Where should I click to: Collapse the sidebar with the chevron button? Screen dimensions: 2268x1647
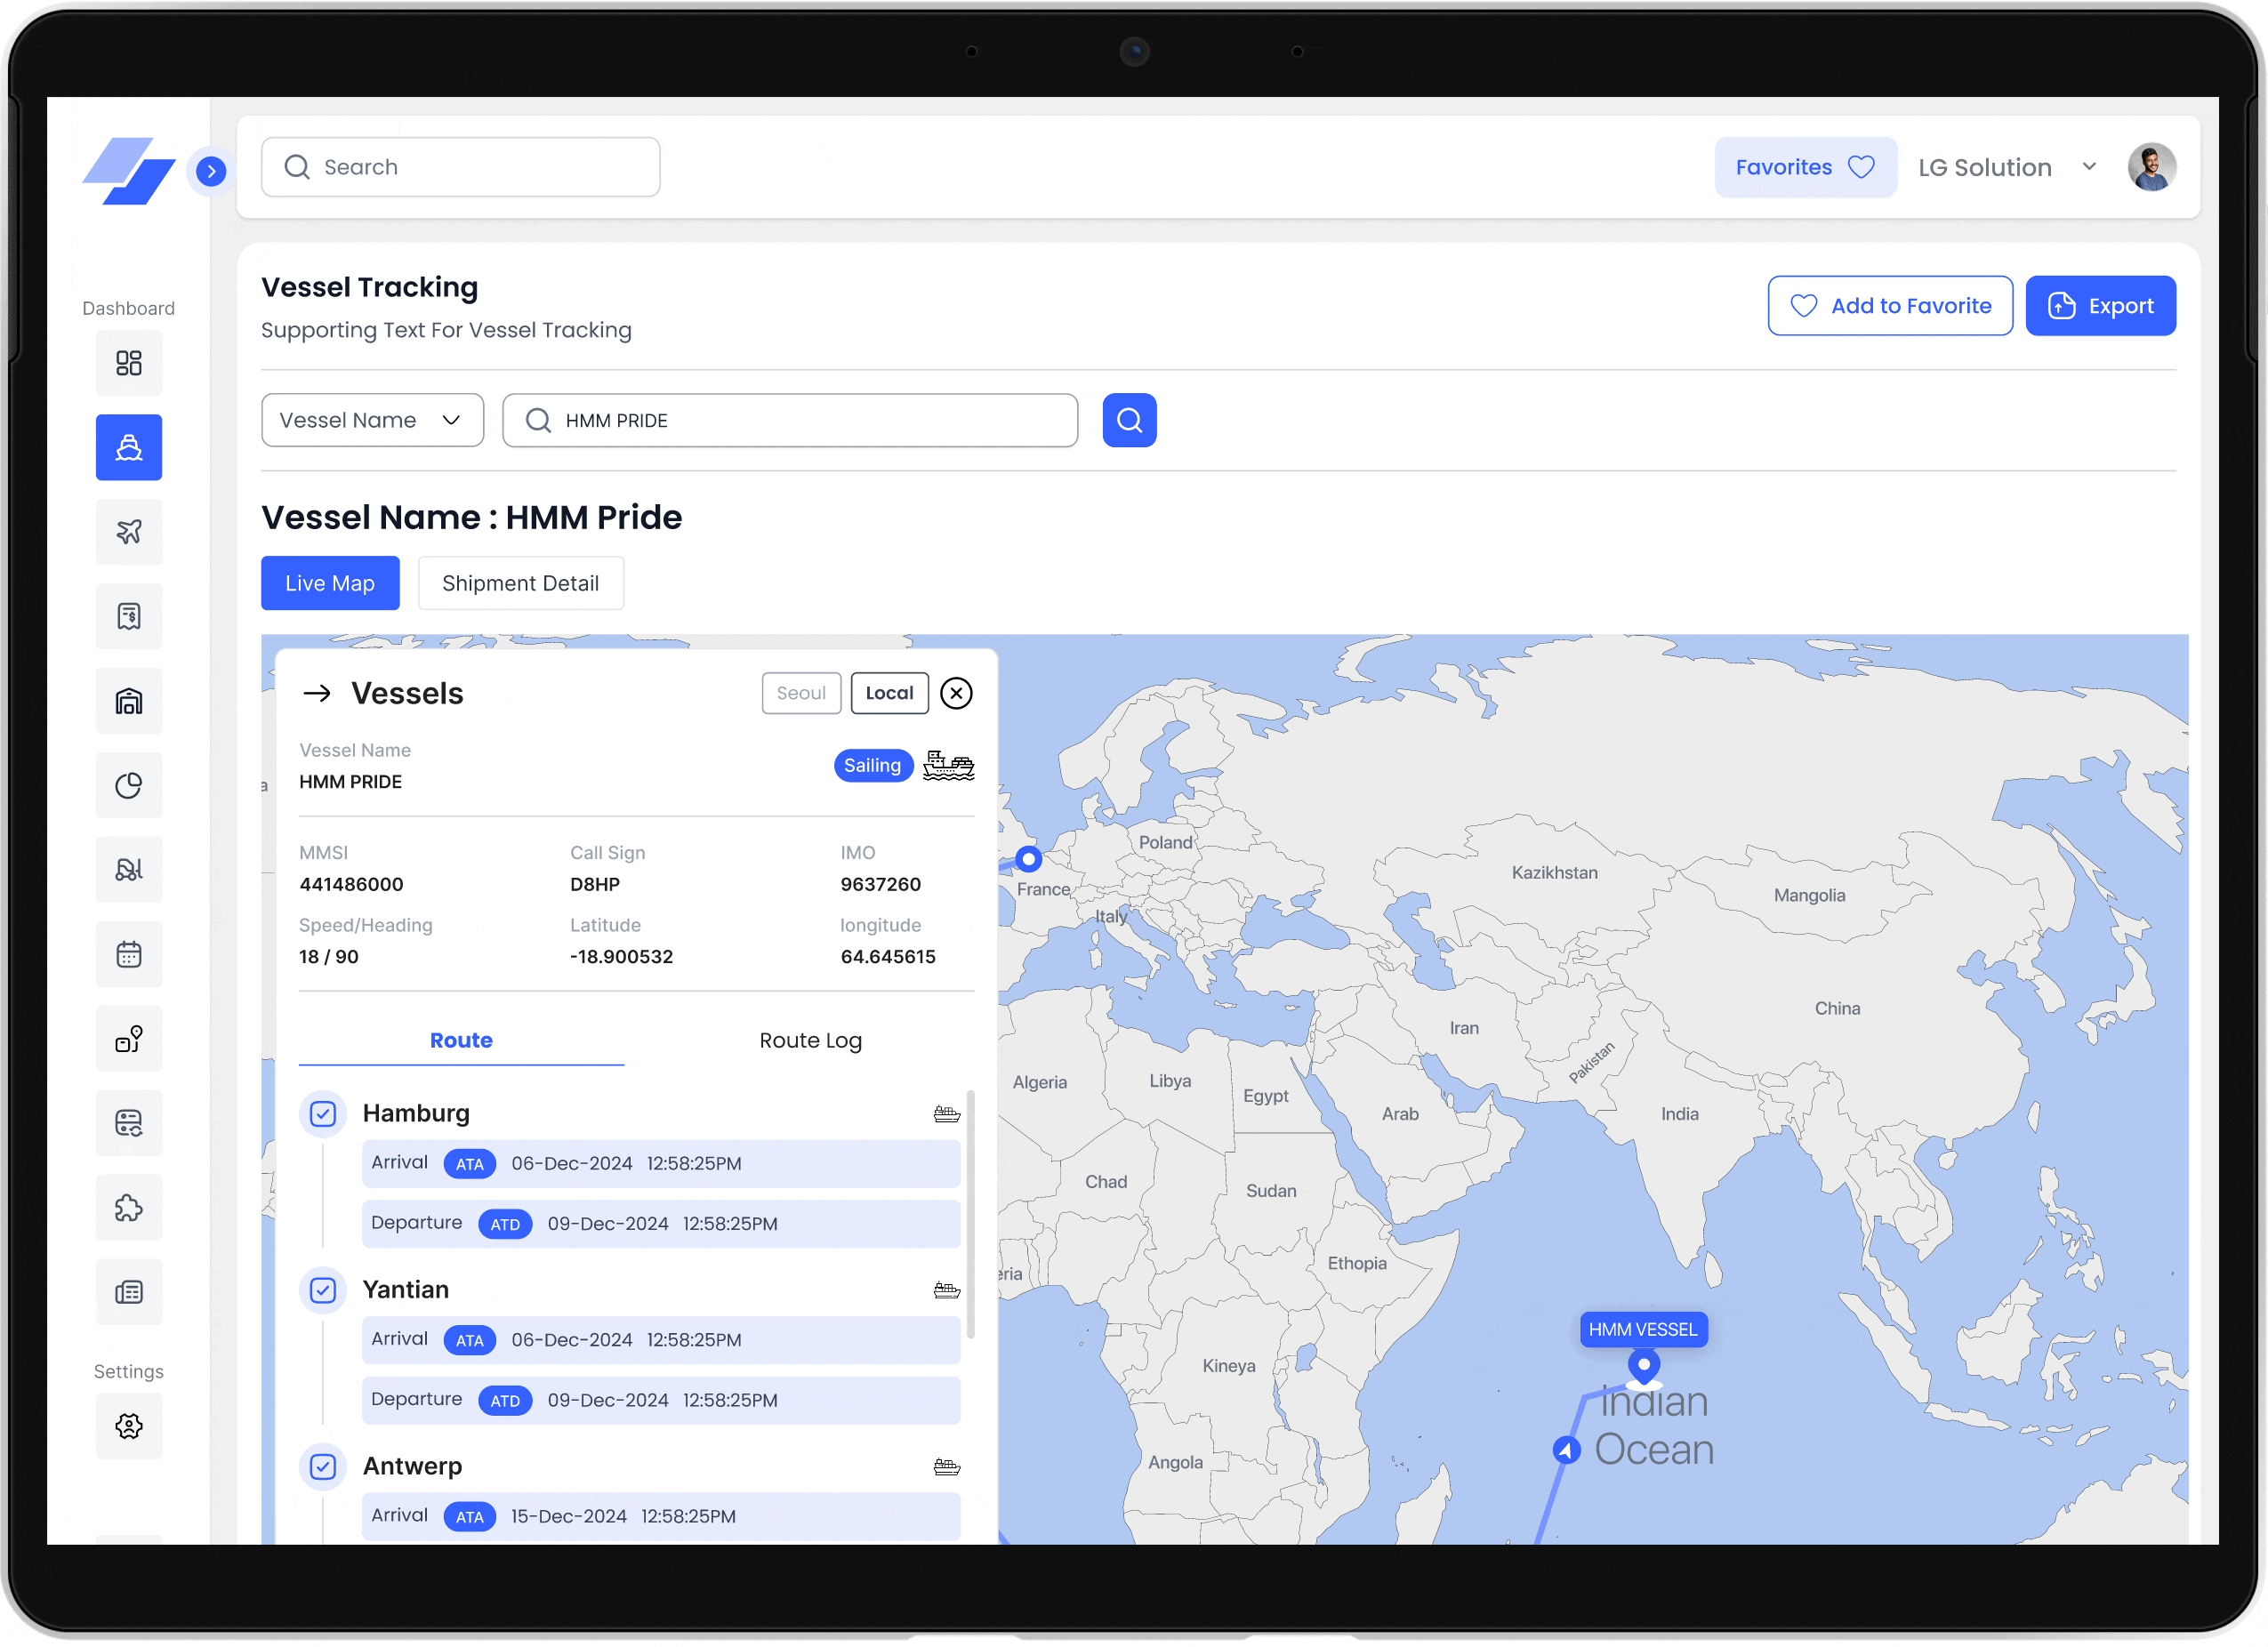[x=210, y=171]
